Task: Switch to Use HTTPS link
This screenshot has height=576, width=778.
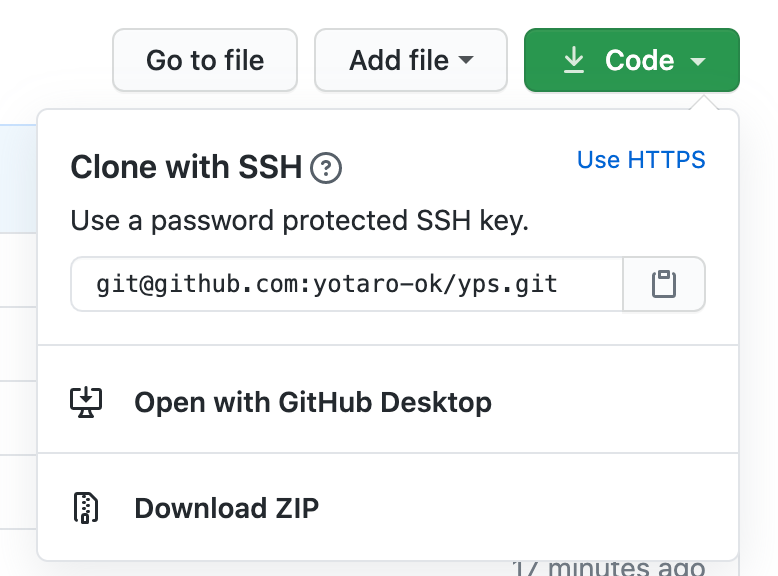Action: (641, 160)
